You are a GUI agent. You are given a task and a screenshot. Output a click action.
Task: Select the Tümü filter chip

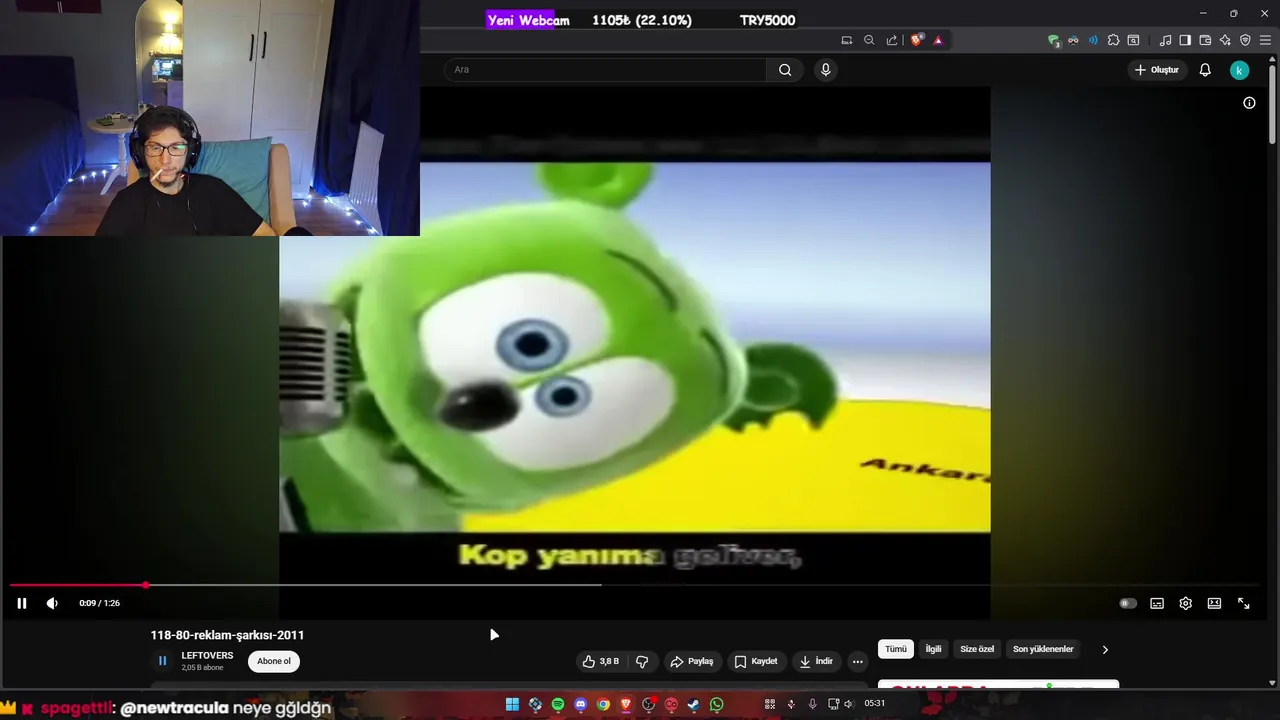[896, 649]
